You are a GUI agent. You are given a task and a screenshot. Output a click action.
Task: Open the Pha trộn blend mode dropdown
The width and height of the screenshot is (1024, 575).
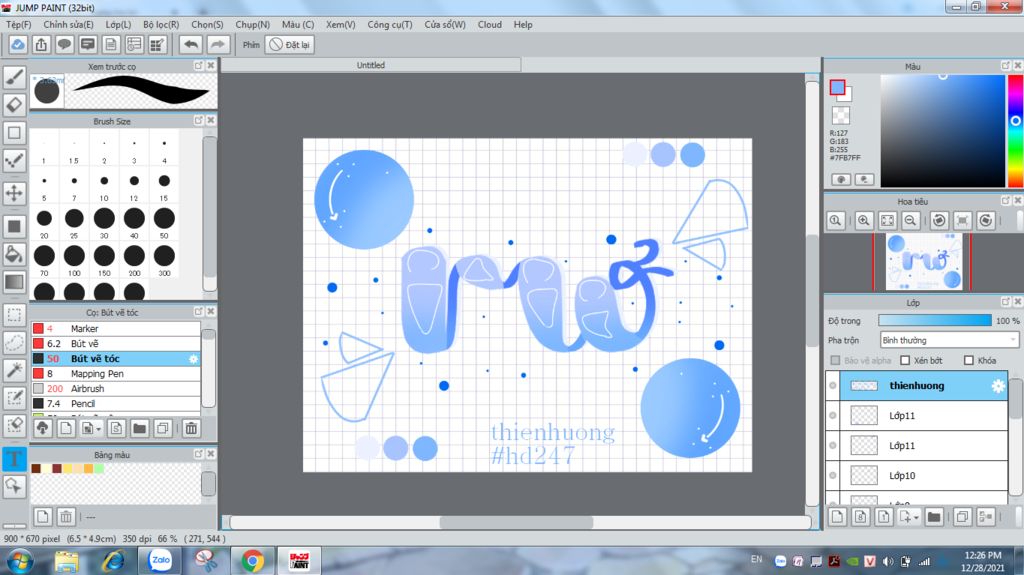948,340
